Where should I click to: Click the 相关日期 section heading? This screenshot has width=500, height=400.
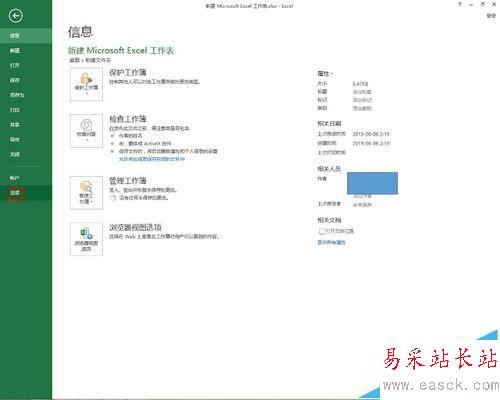pos(329,123)
